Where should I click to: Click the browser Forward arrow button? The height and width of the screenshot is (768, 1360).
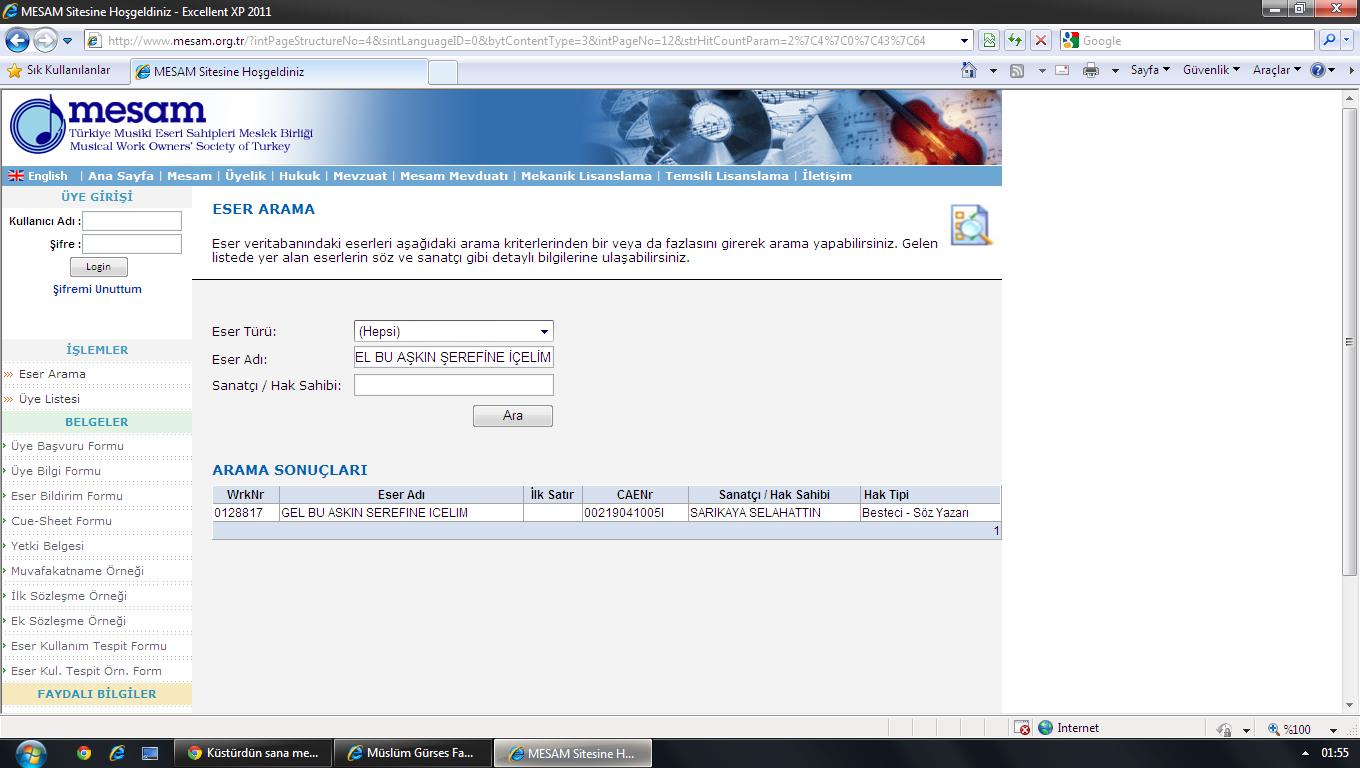pyautogui.click(x=45, y=40)
